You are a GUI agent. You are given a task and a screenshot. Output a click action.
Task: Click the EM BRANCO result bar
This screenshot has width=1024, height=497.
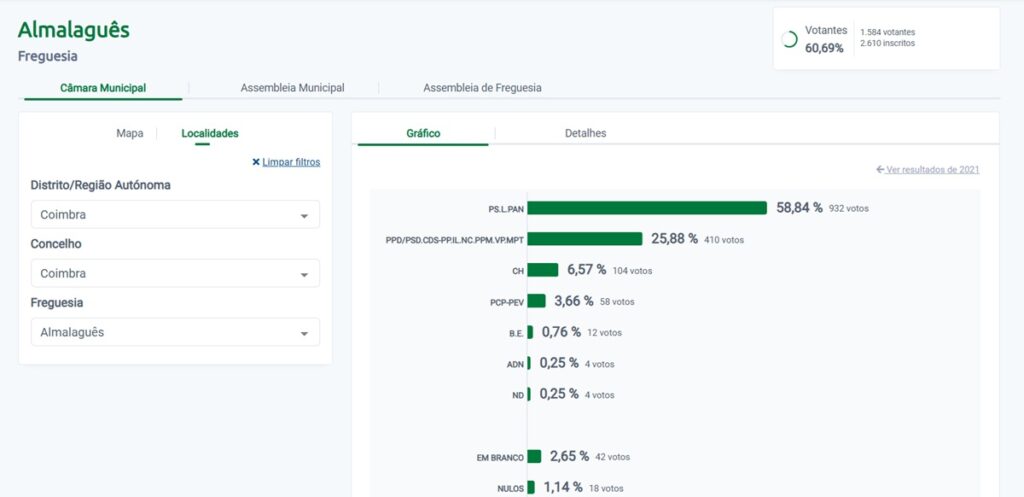pos(534,456)
